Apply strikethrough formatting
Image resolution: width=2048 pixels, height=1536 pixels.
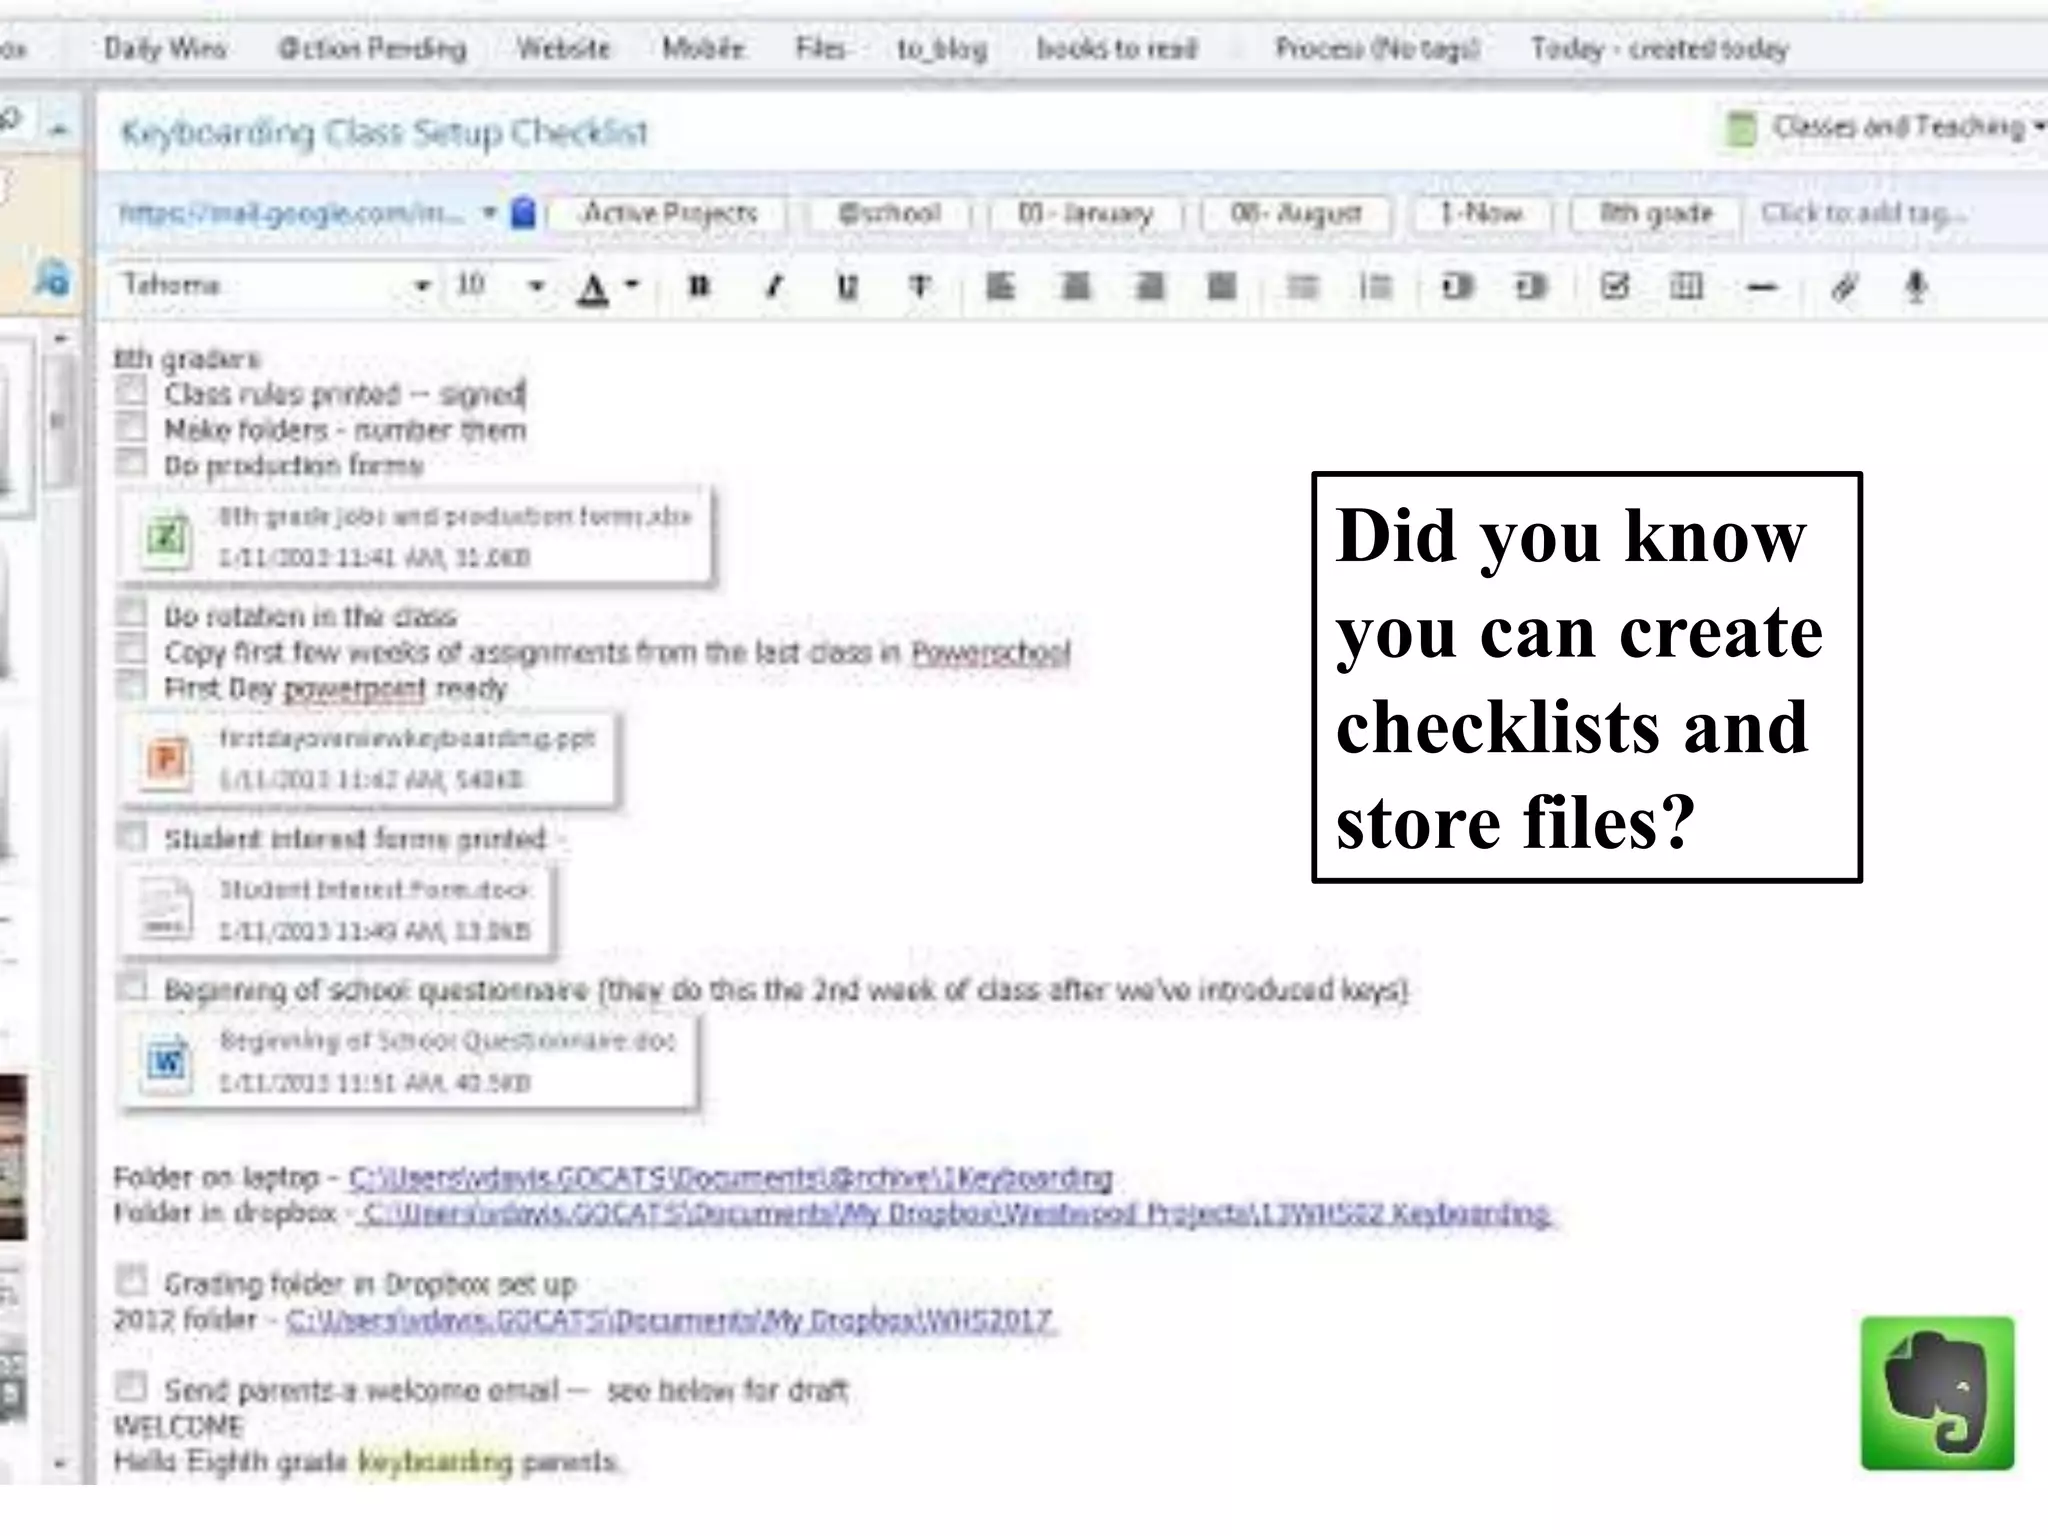(920, 287)
